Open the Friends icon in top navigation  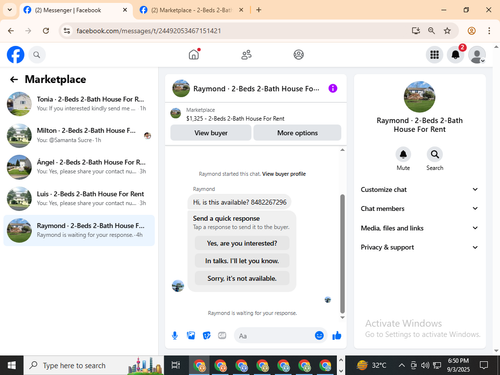point(246,55)
